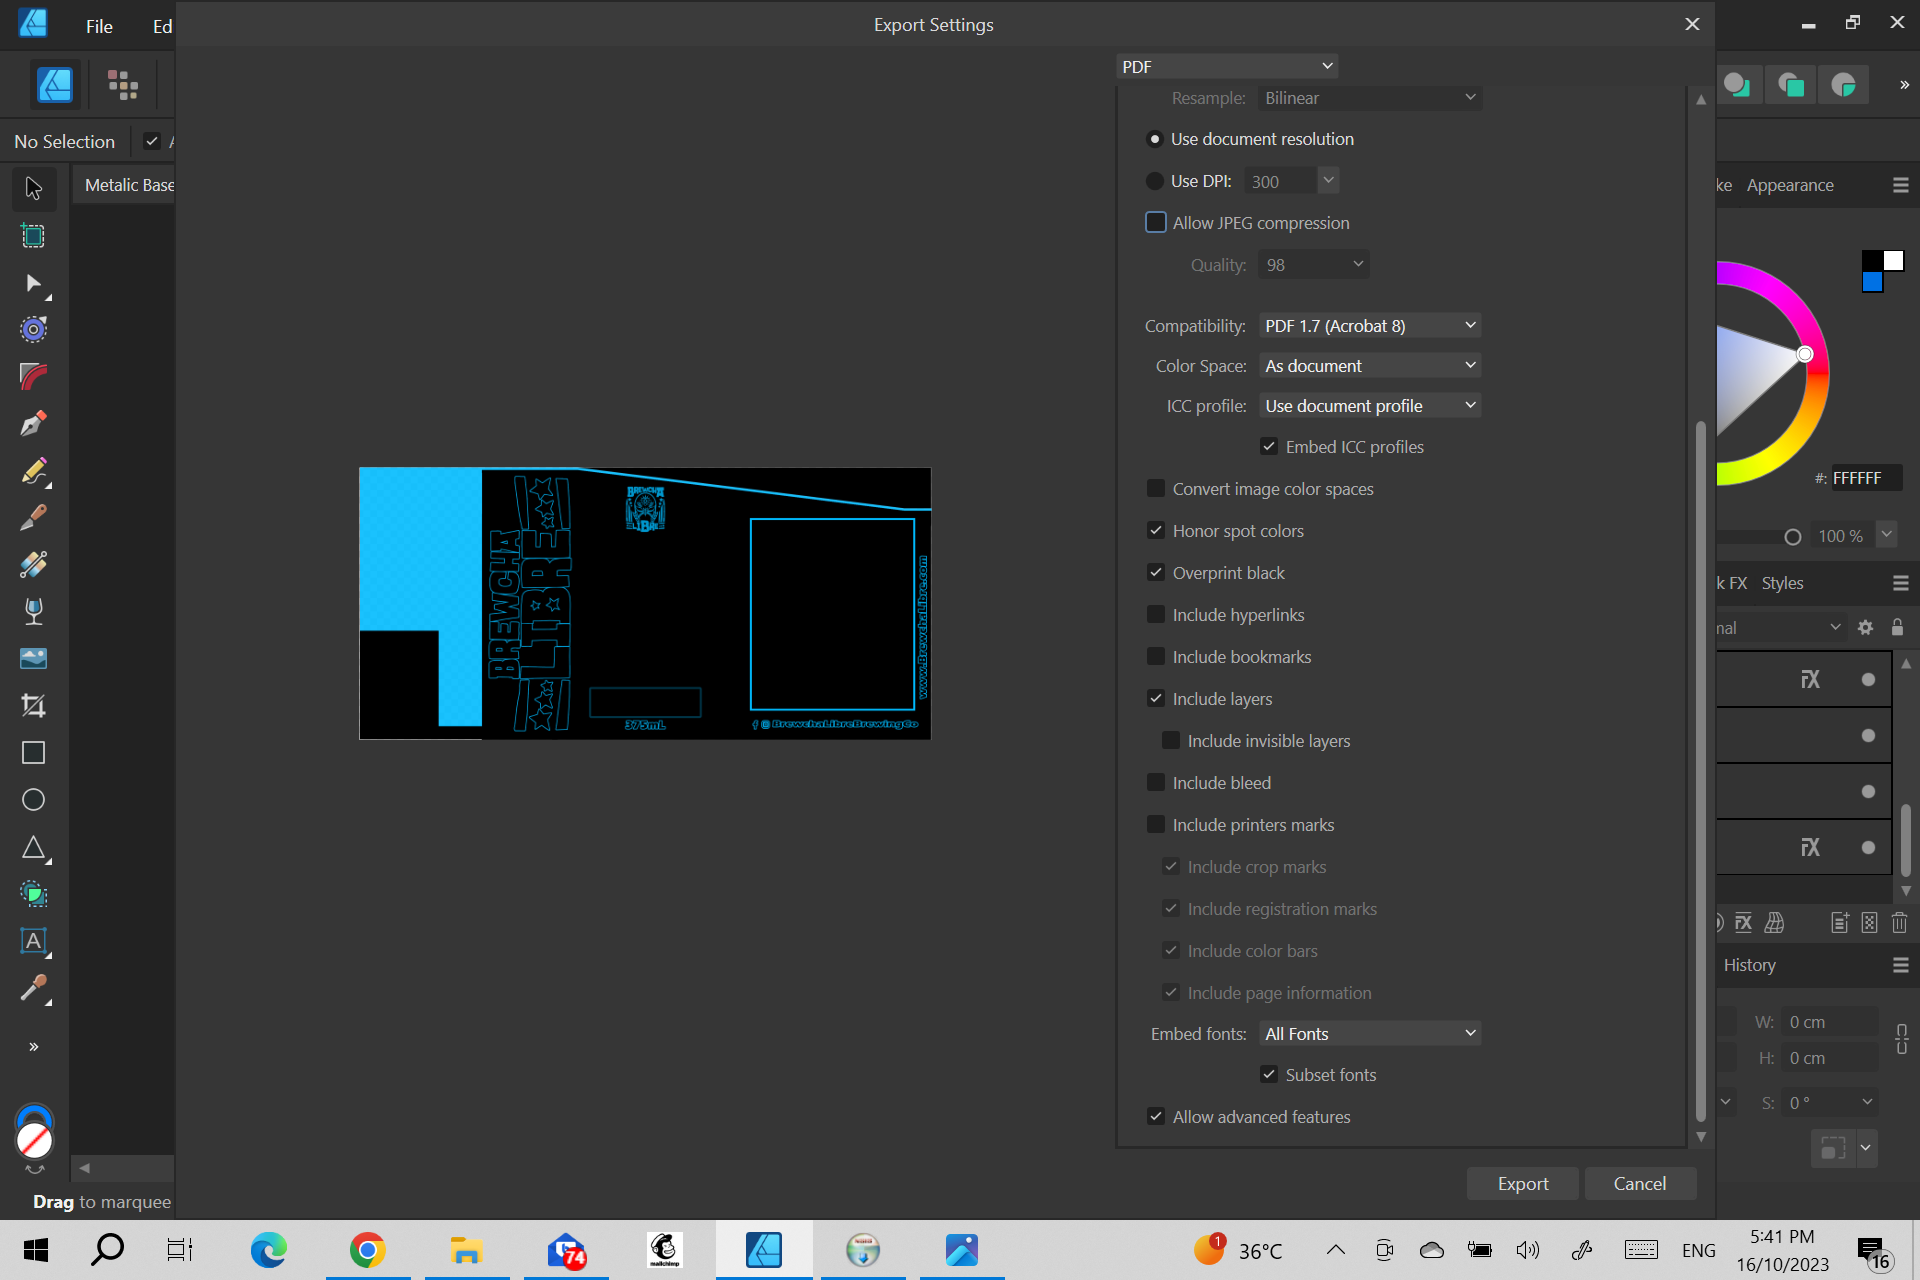Uncheck Include layers option
This screenshot has height=1280, width=1920.
(x=1156, y=699)
